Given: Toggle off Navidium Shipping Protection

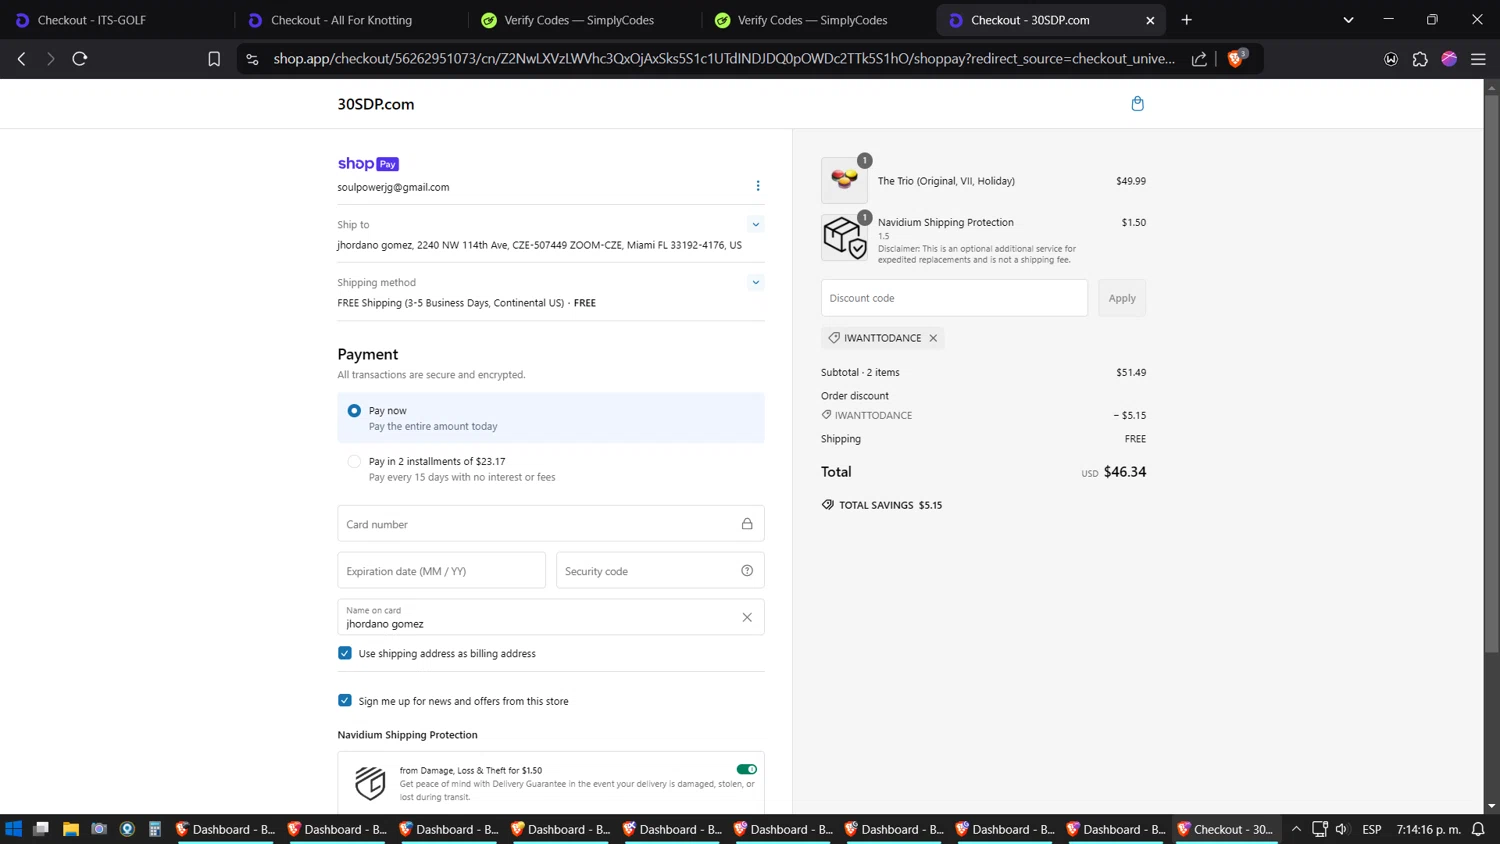Looking at the screenshot, I should 747,769.
